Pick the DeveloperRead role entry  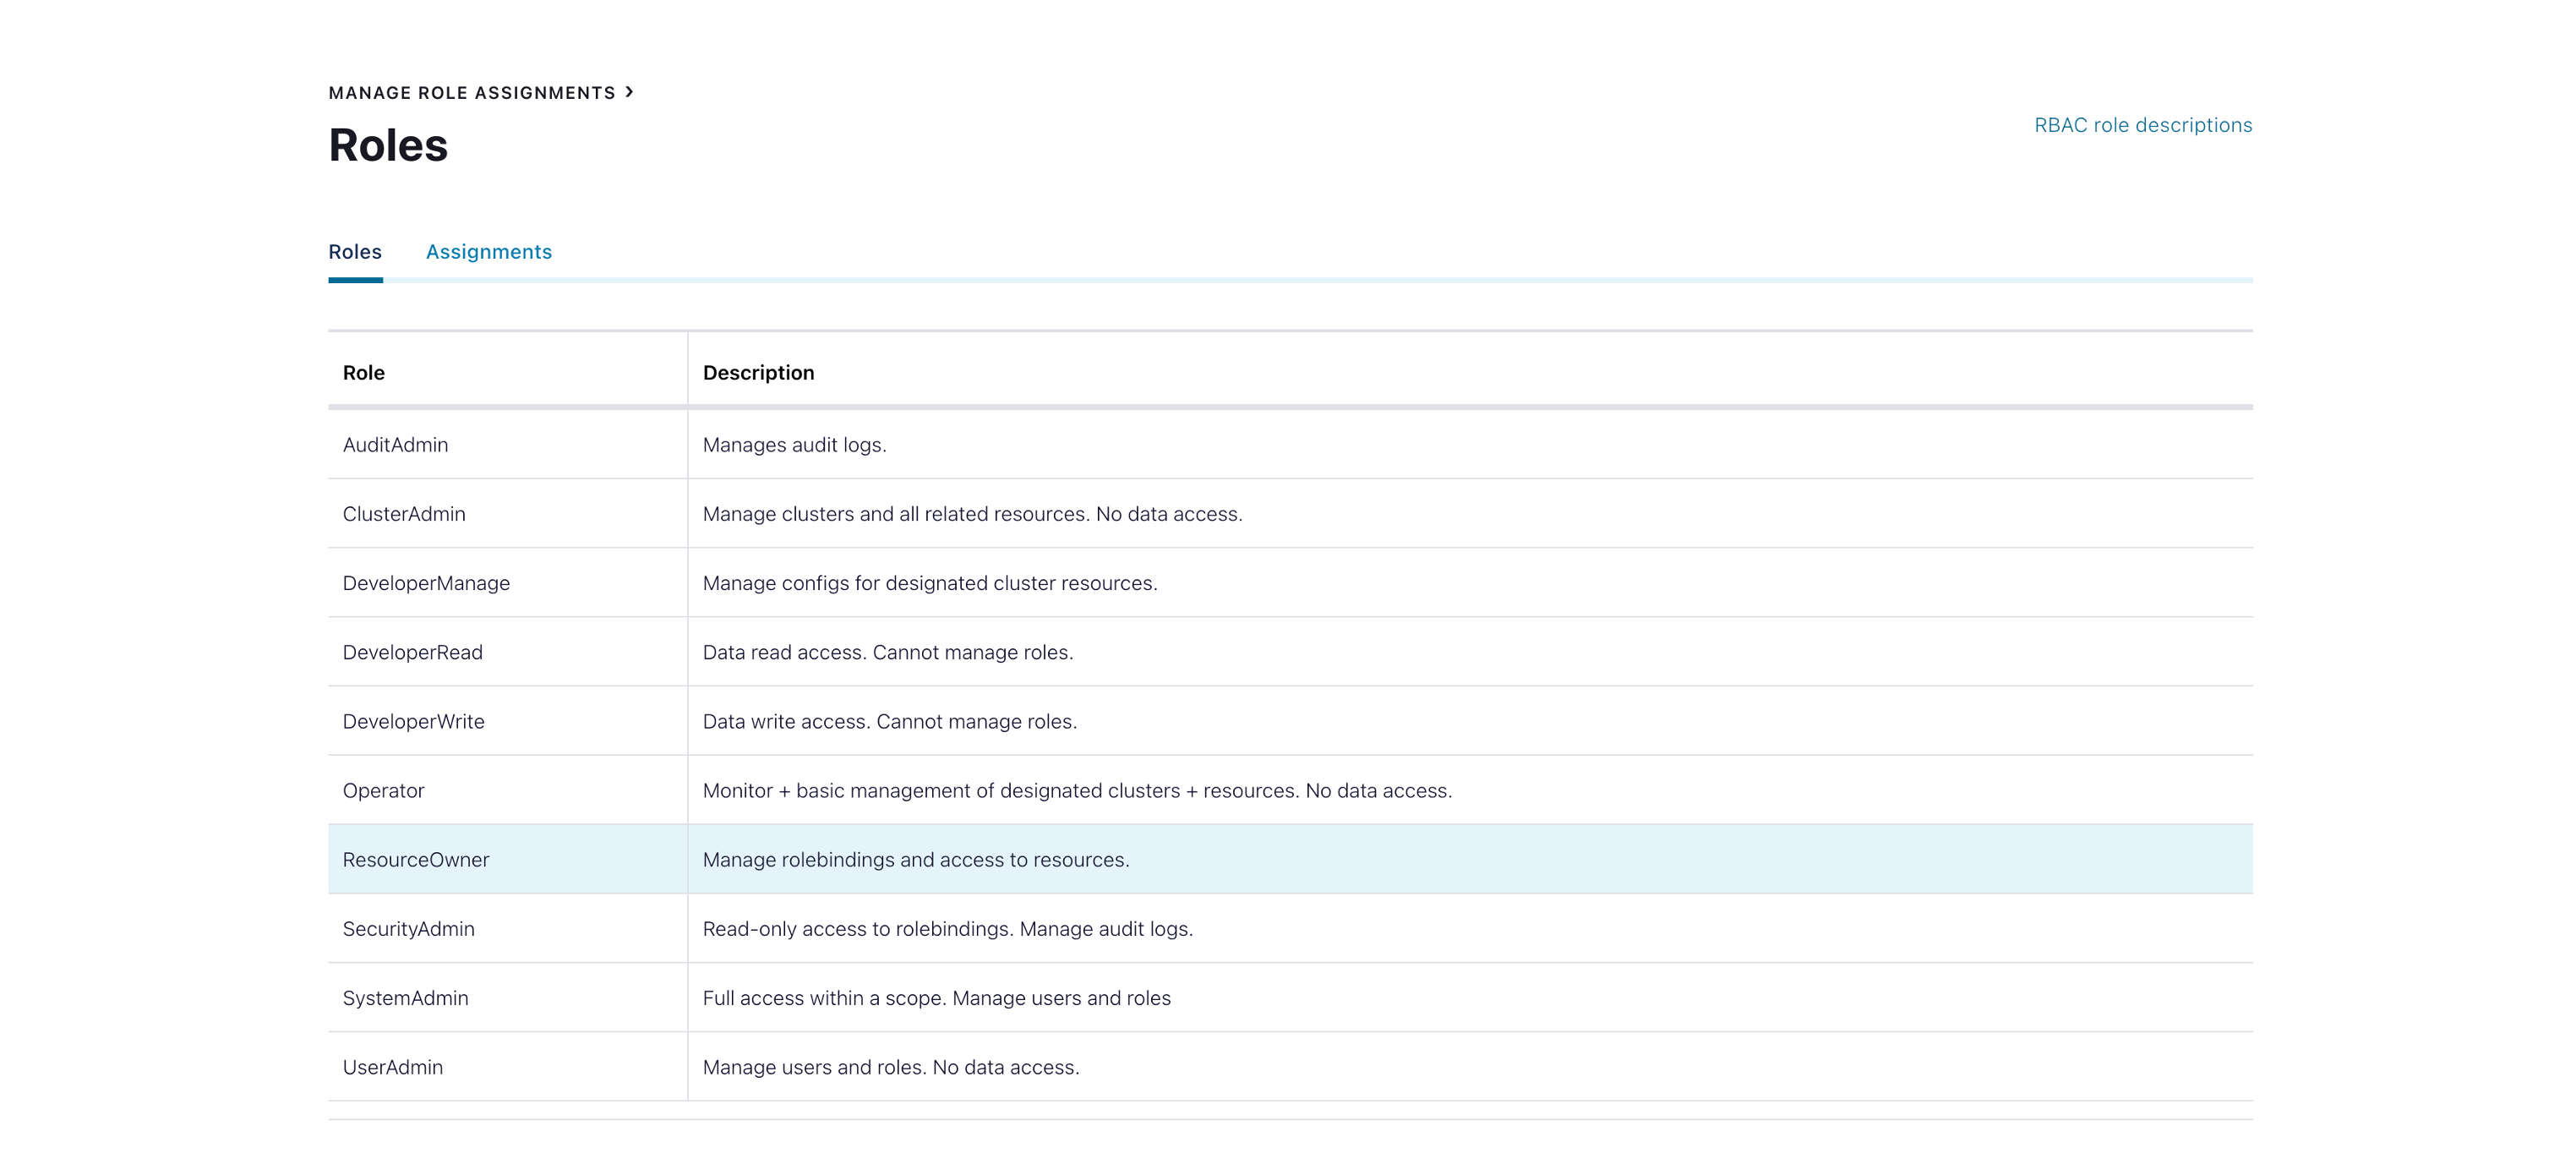(x=412, y=652)
